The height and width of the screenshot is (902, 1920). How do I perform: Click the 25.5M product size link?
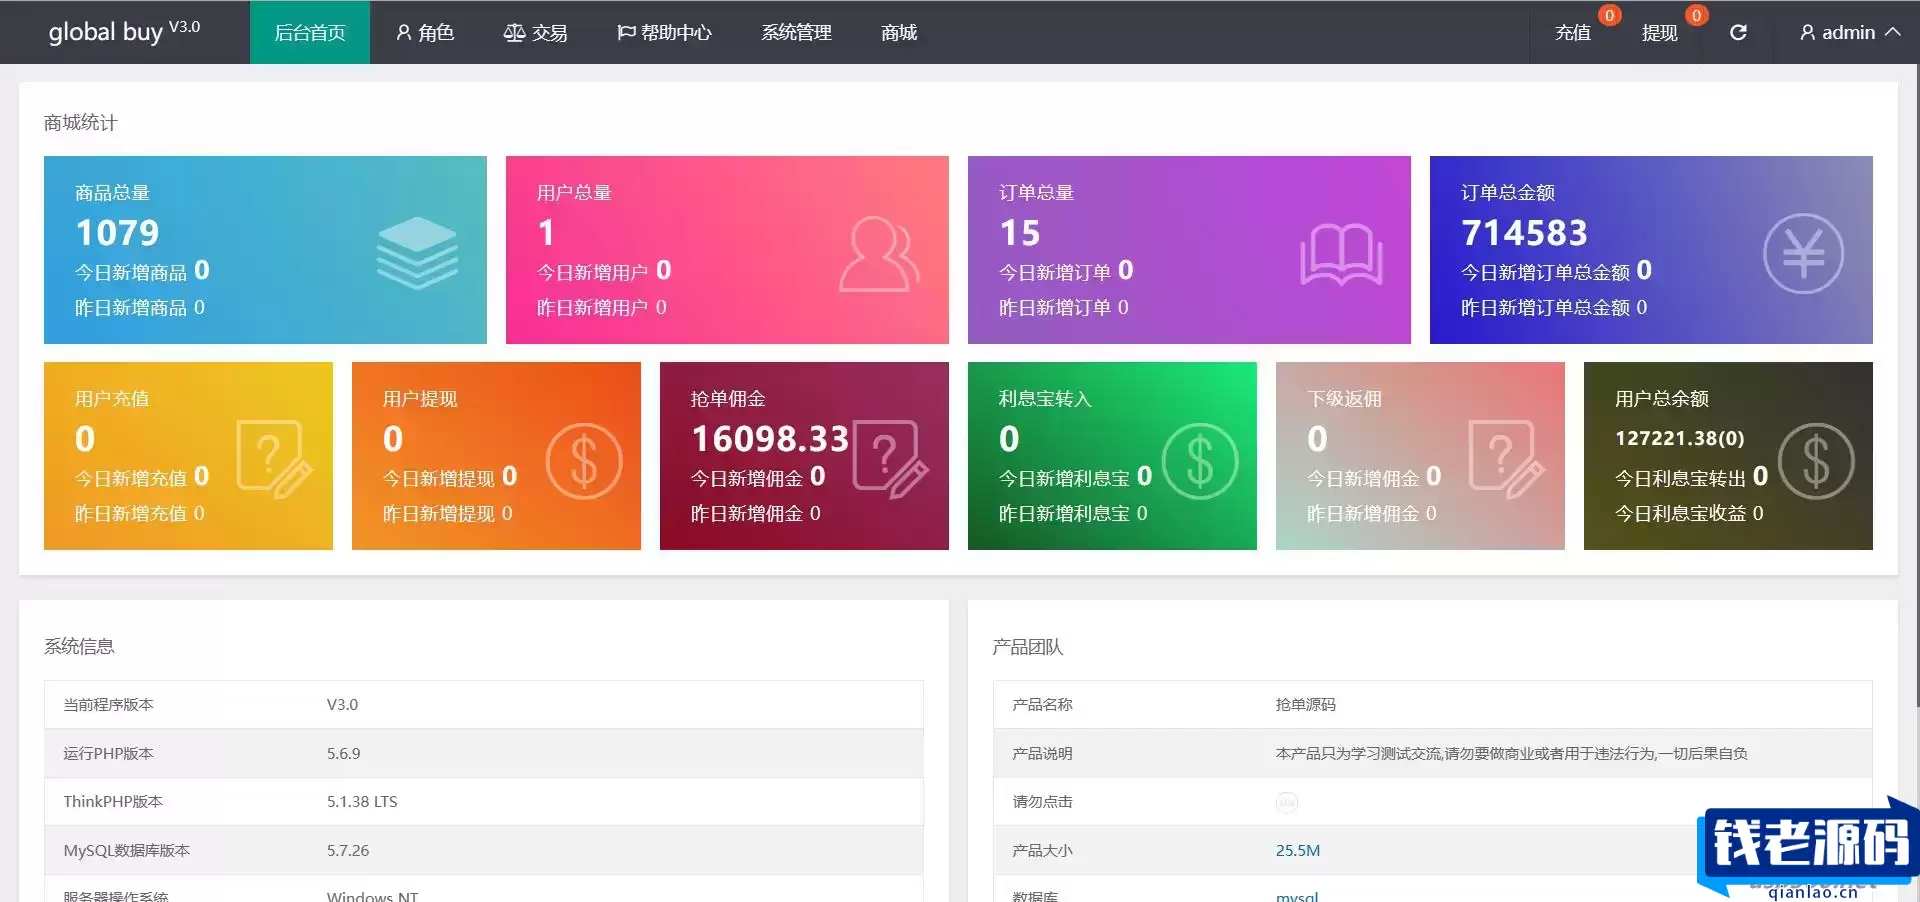[1297, 850]
